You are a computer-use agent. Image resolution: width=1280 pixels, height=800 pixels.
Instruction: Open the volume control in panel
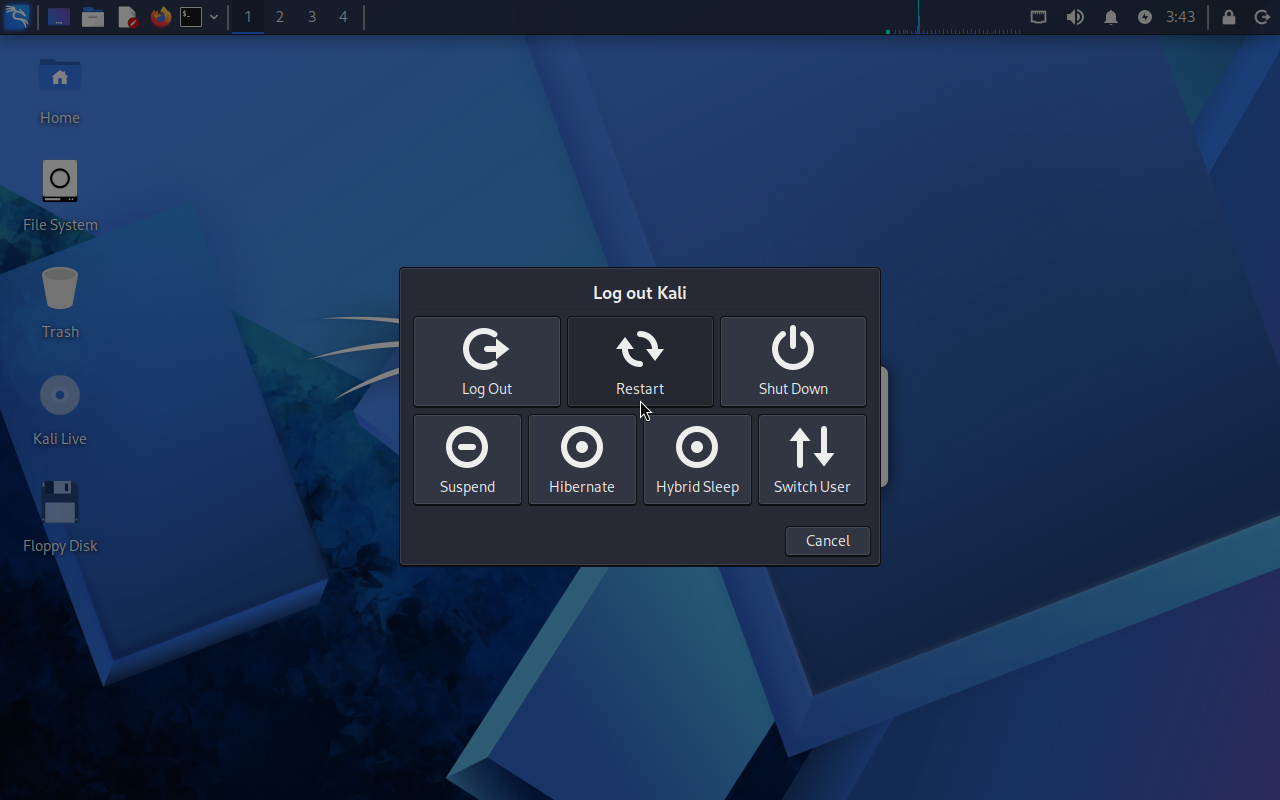pos(1075,17)
